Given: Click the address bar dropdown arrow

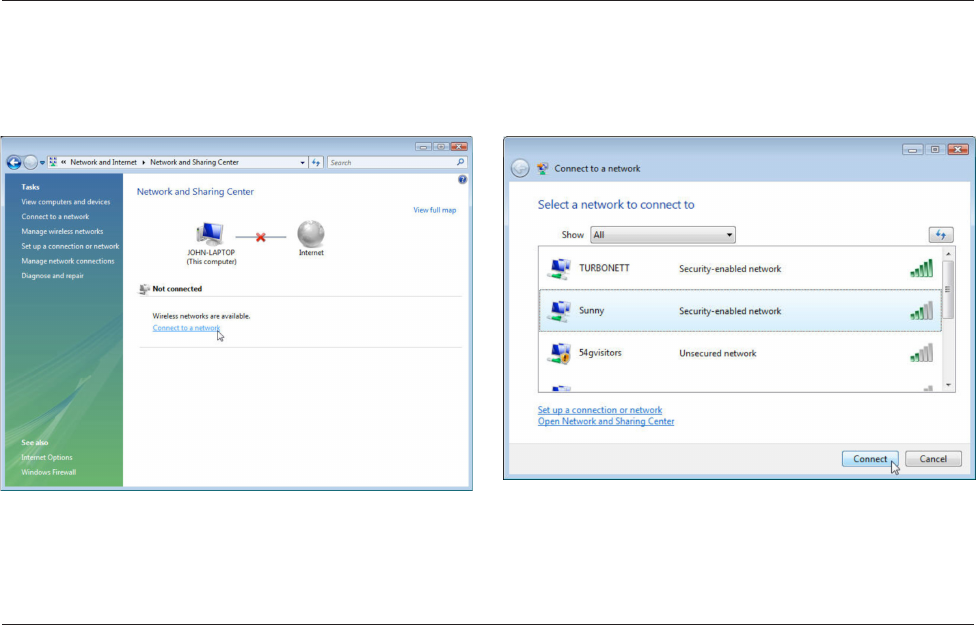Looking at the screenshot, I should (x=303, y=162).
